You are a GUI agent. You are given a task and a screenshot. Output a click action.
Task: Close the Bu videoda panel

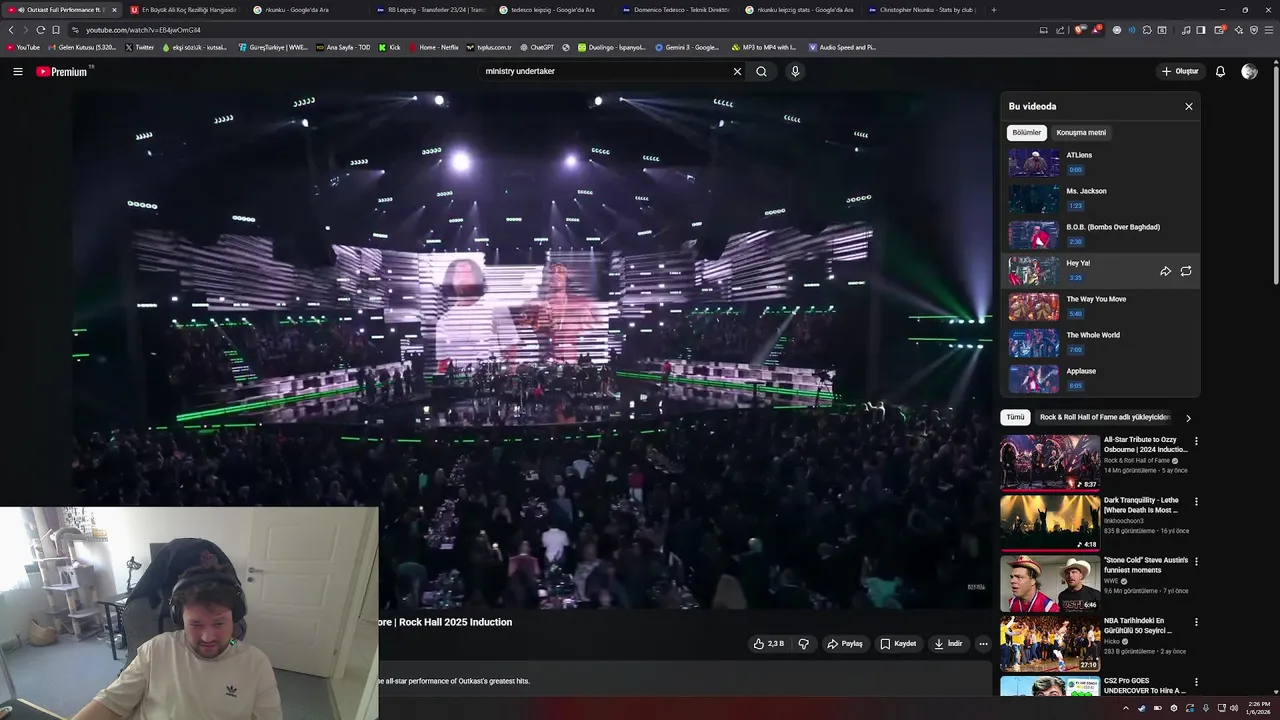click(1189, 106)
